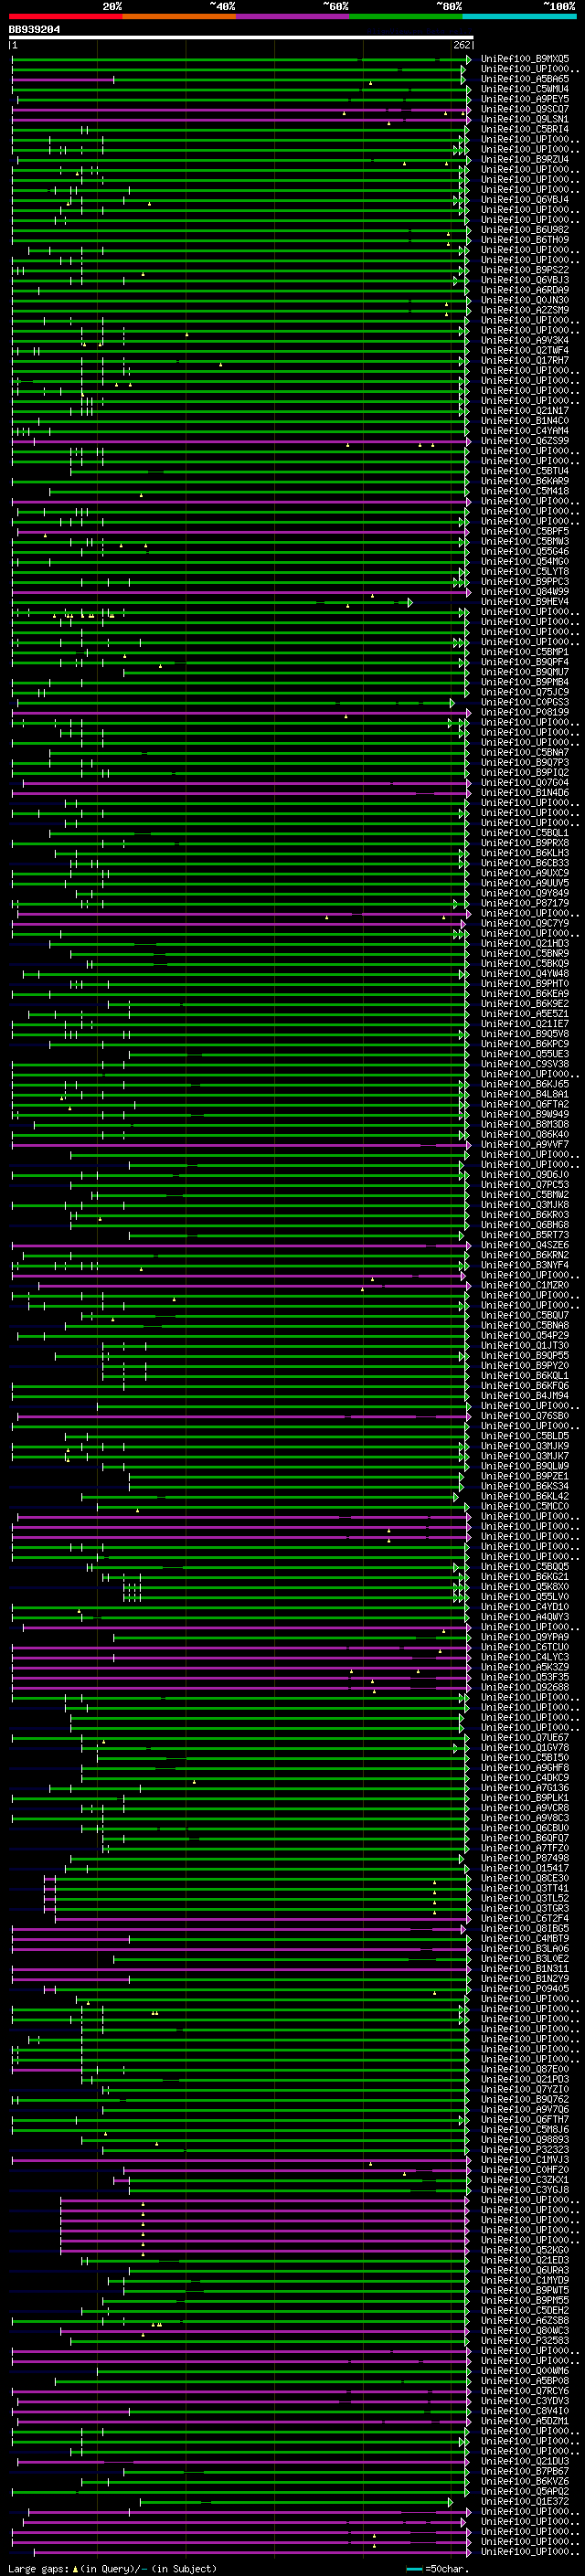Open hit UniRef100_A5BA65
Screen dimensions: 585x2576
[525, 79]
